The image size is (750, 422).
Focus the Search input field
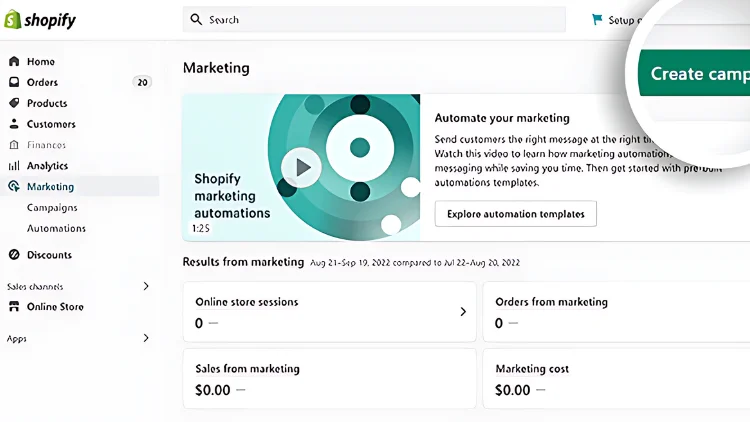(374, 20)
